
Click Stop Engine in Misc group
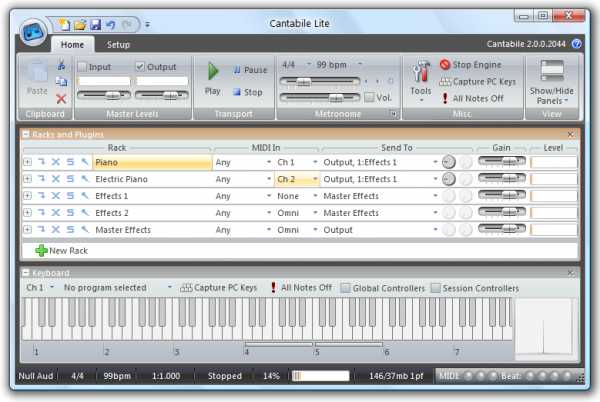pos(471,65)
